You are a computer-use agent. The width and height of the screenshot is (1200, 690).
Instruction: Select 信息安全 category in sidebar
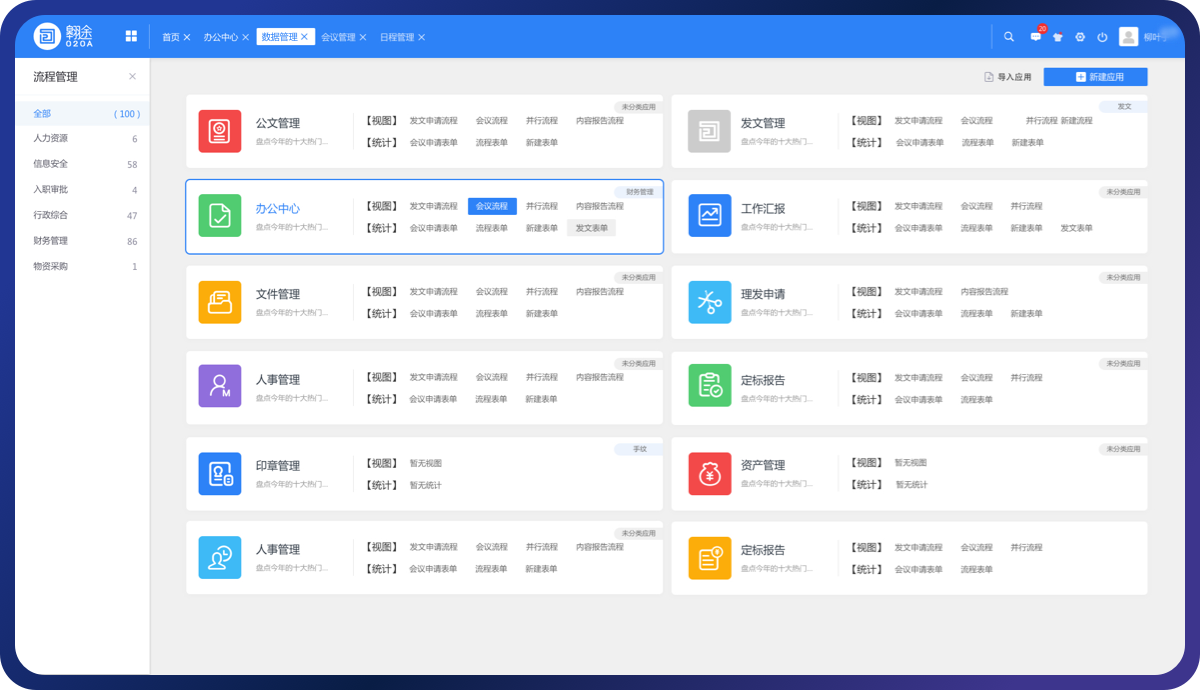pos(51,164)
